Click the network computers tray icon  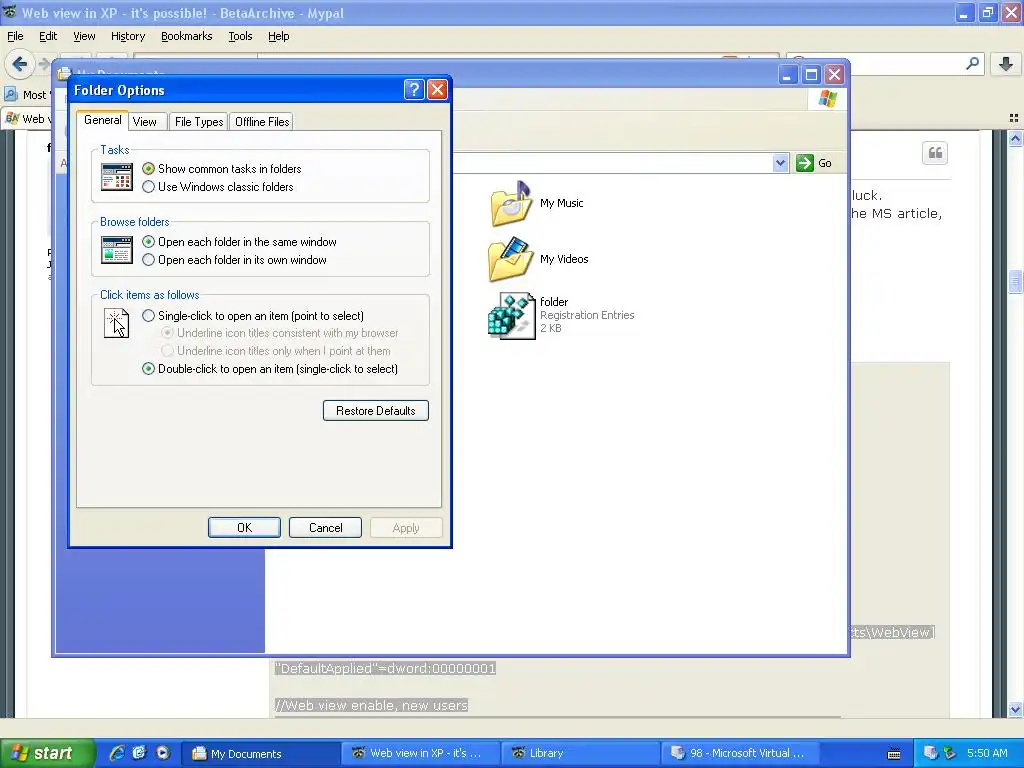pos(931,753)
